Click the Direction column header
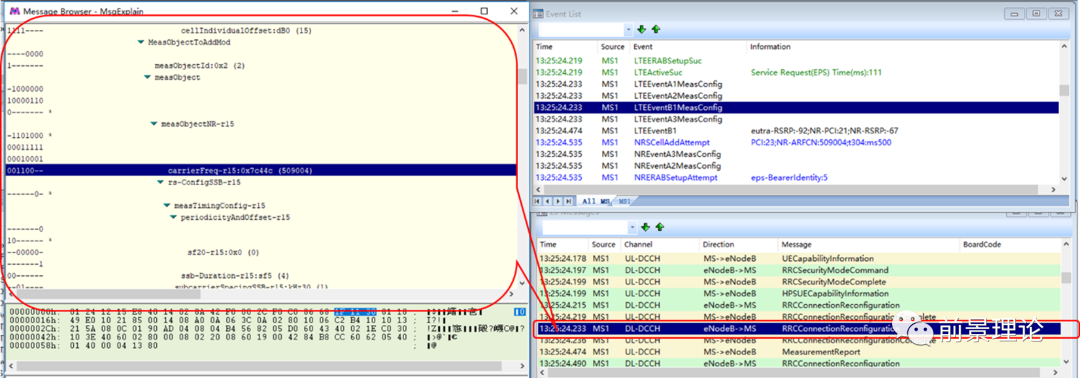This screenshot has width=1080, height=378. 738,244
